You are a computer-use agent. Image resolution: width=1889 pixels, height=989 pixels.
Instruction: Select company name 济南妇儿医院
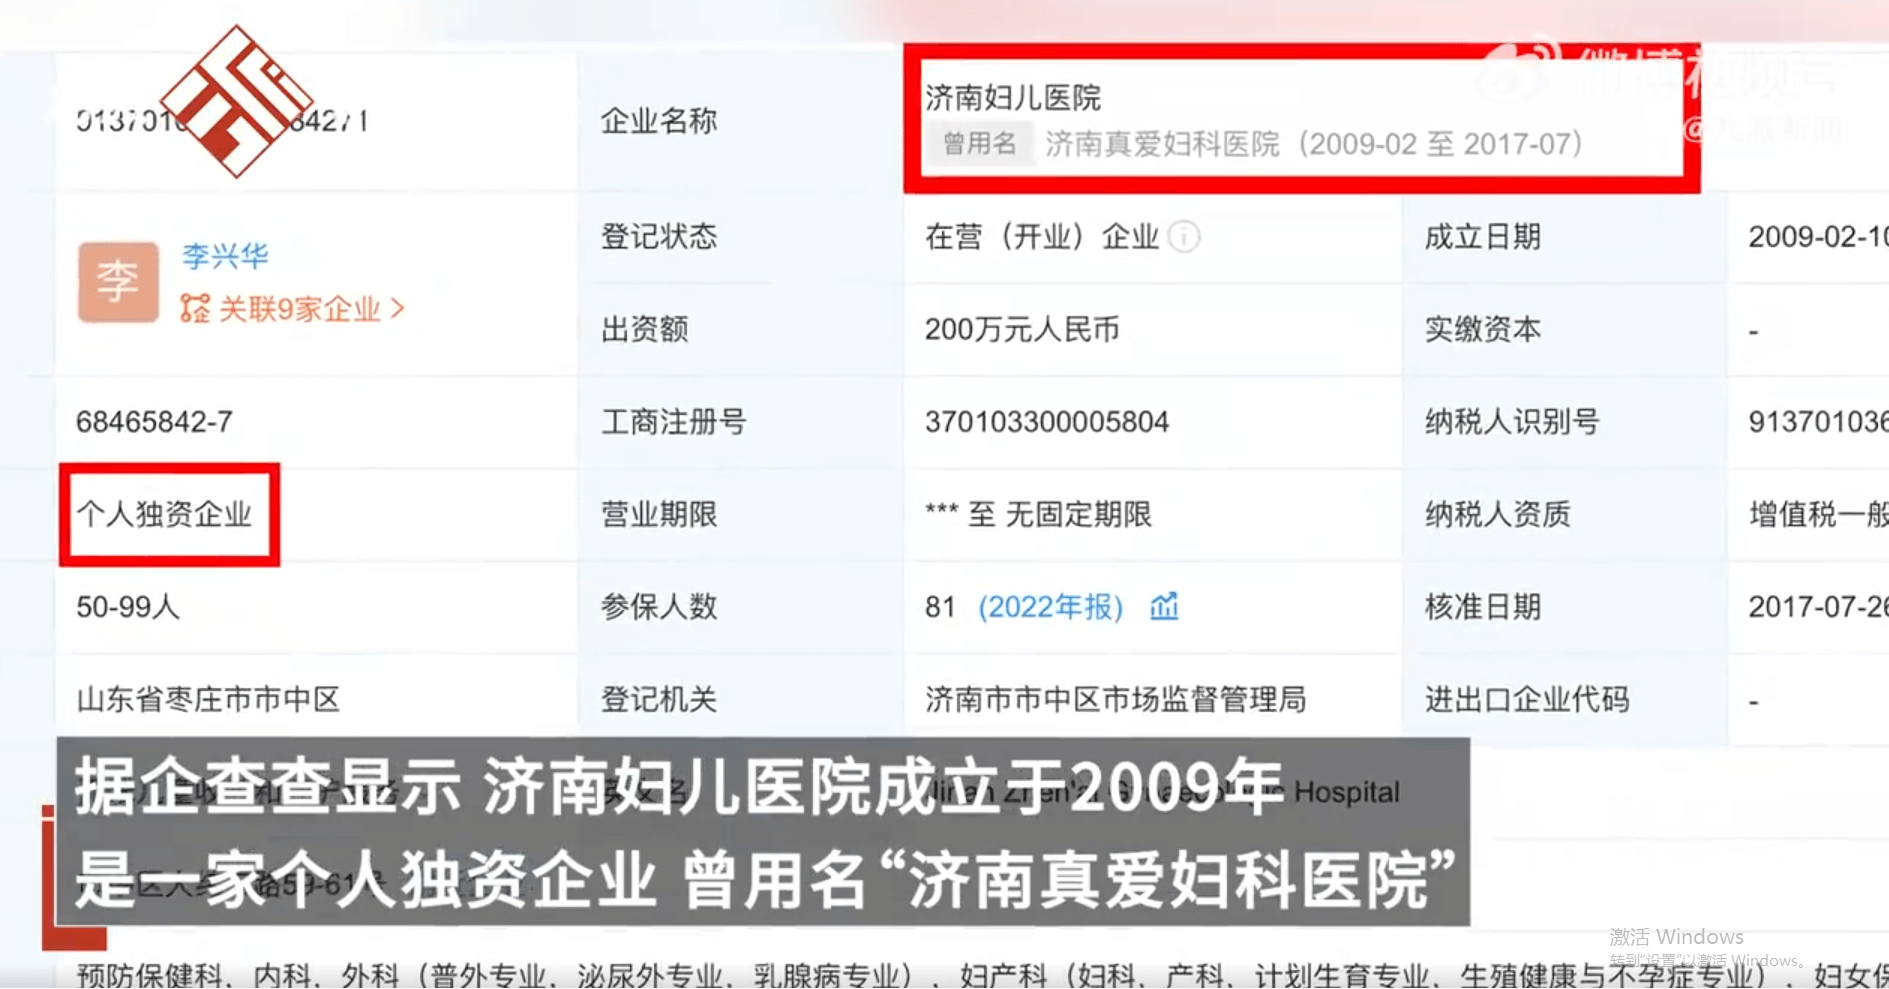tap(1012, 97)
